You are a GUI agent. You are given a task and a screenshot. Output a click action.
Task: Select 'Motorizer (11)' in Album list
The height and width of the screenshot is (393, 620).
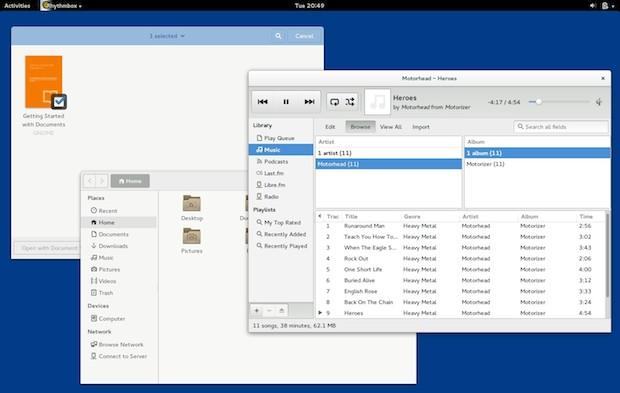pyautogui.click(x=537, y=164)
